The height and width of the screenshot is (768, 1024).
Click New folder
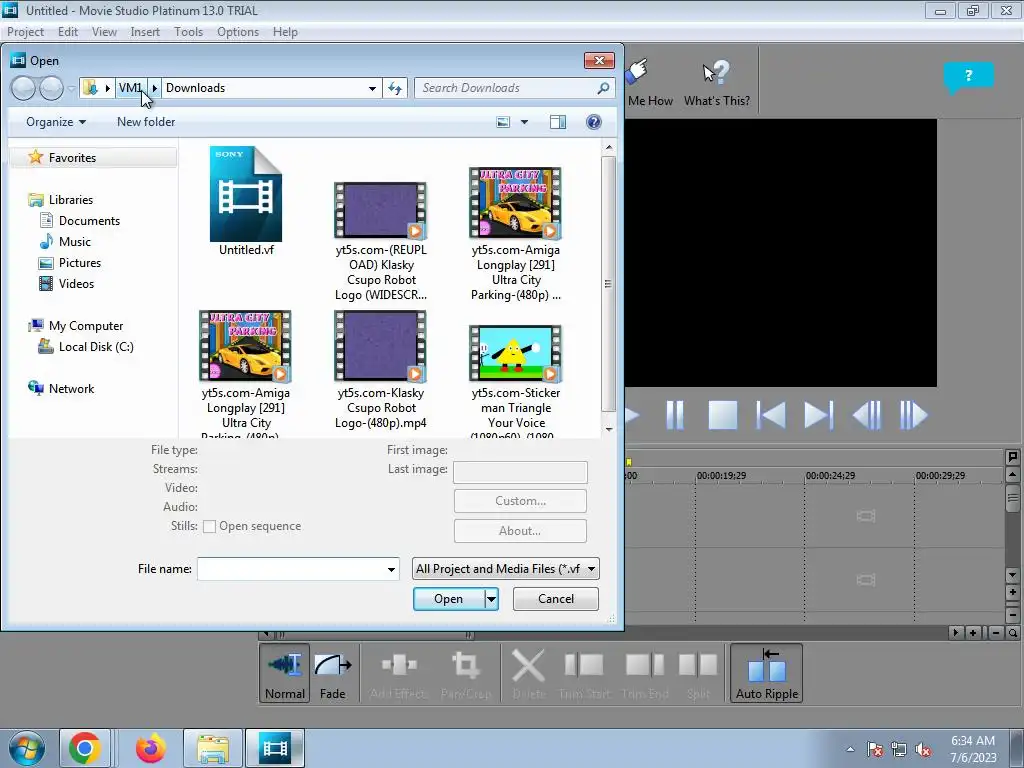pos(146,122)
